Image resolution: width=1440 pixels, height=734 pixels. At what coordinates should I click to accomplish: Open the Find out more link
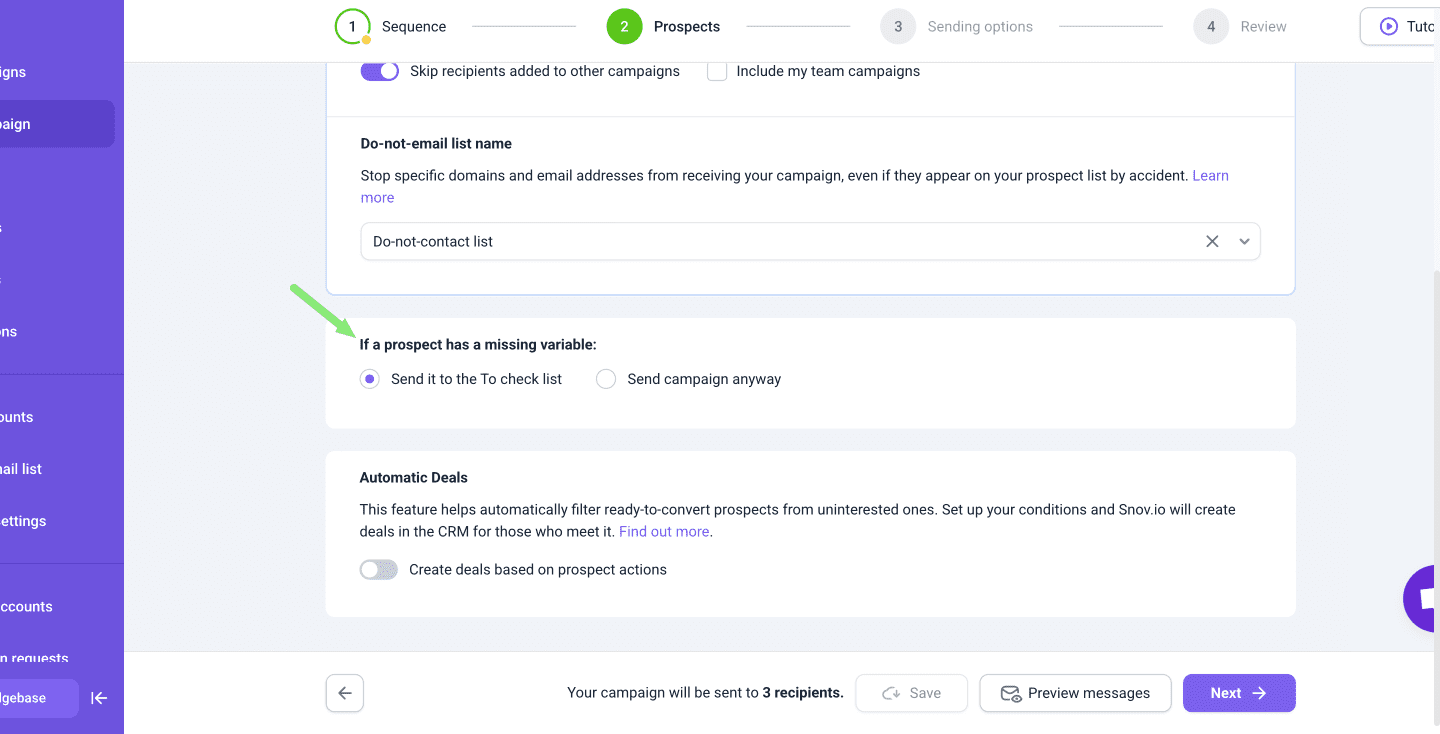coord(664,532)
